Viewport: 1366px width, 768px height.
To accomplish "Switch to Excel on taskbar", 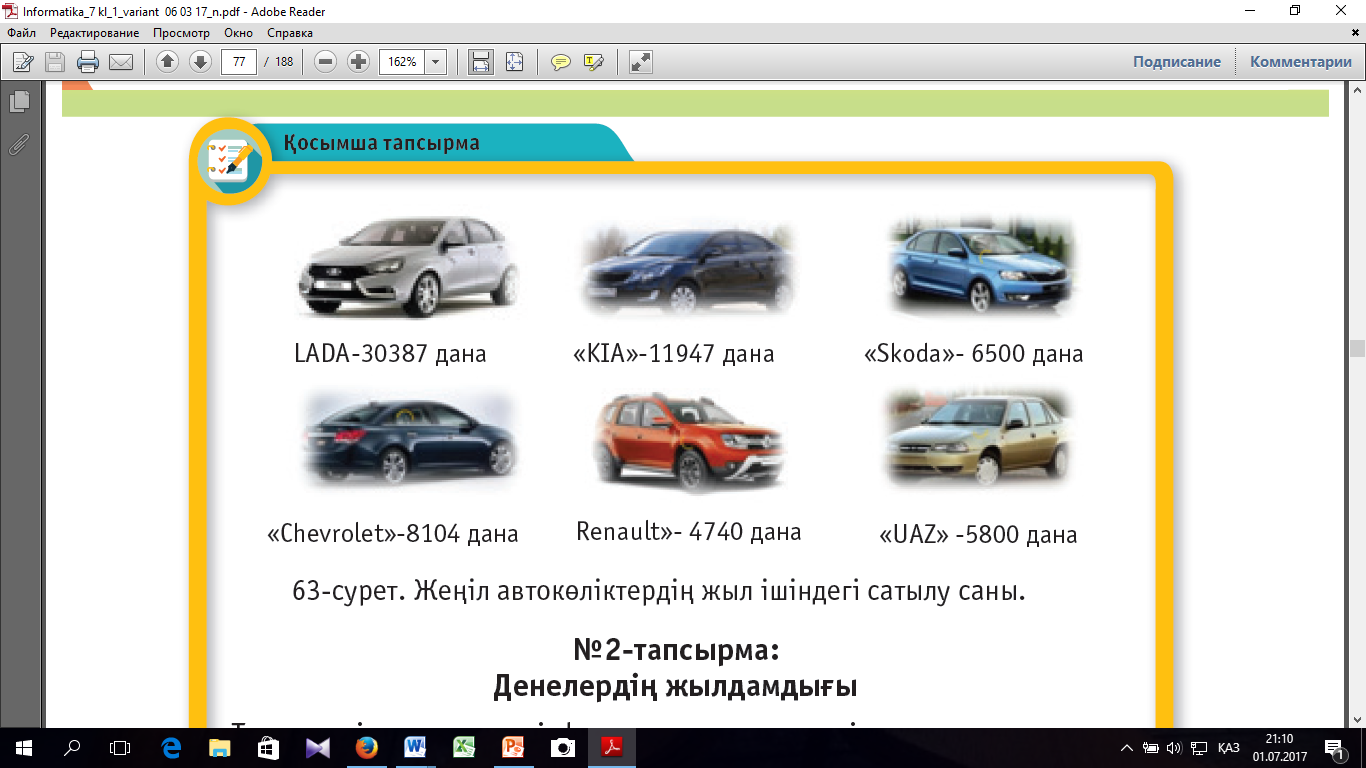I will (464, 747).
